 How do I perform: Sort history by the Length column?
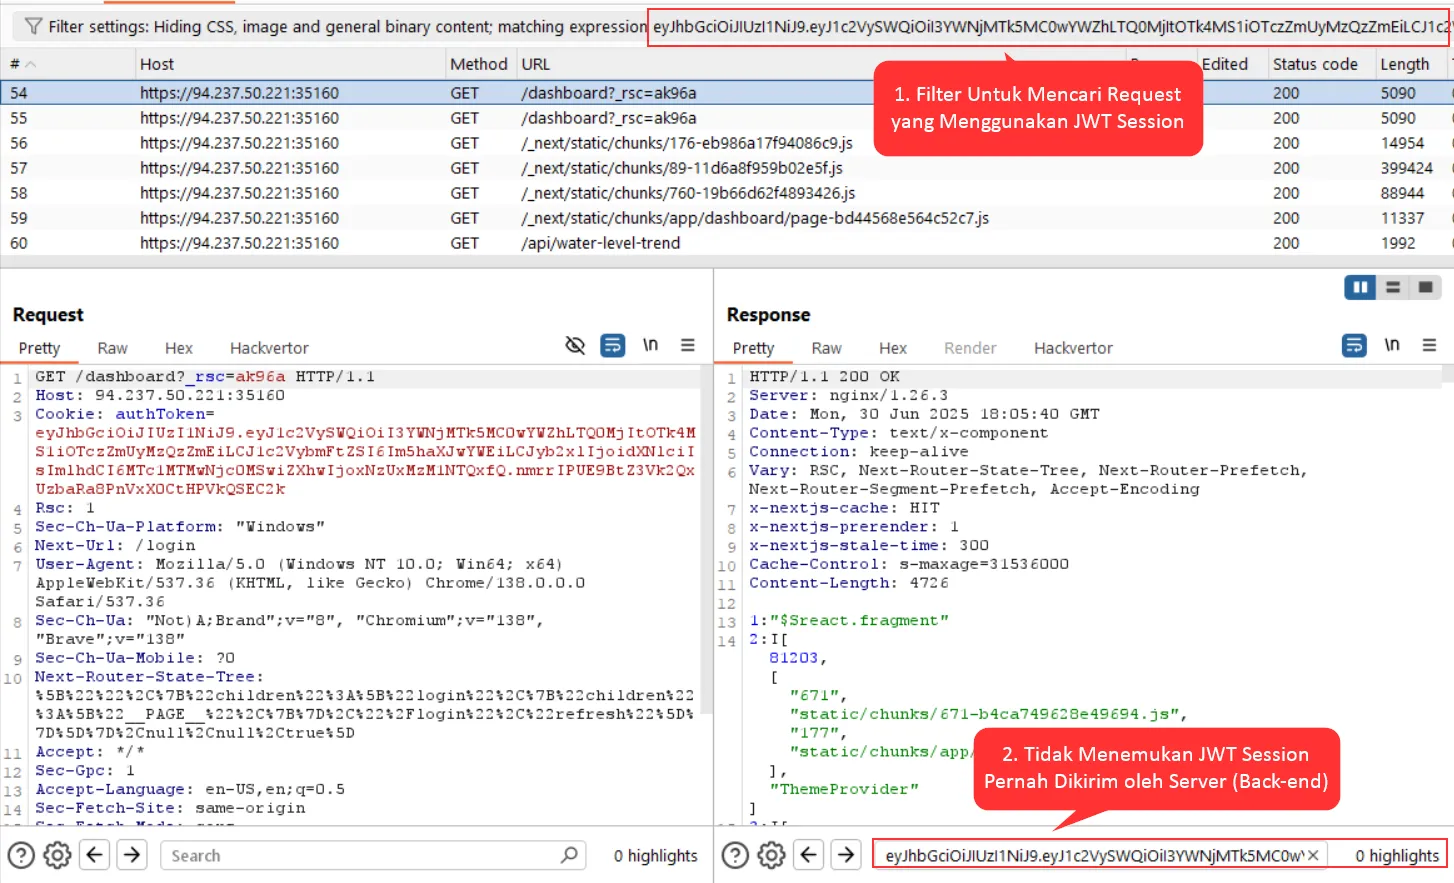click(1411, 64)
